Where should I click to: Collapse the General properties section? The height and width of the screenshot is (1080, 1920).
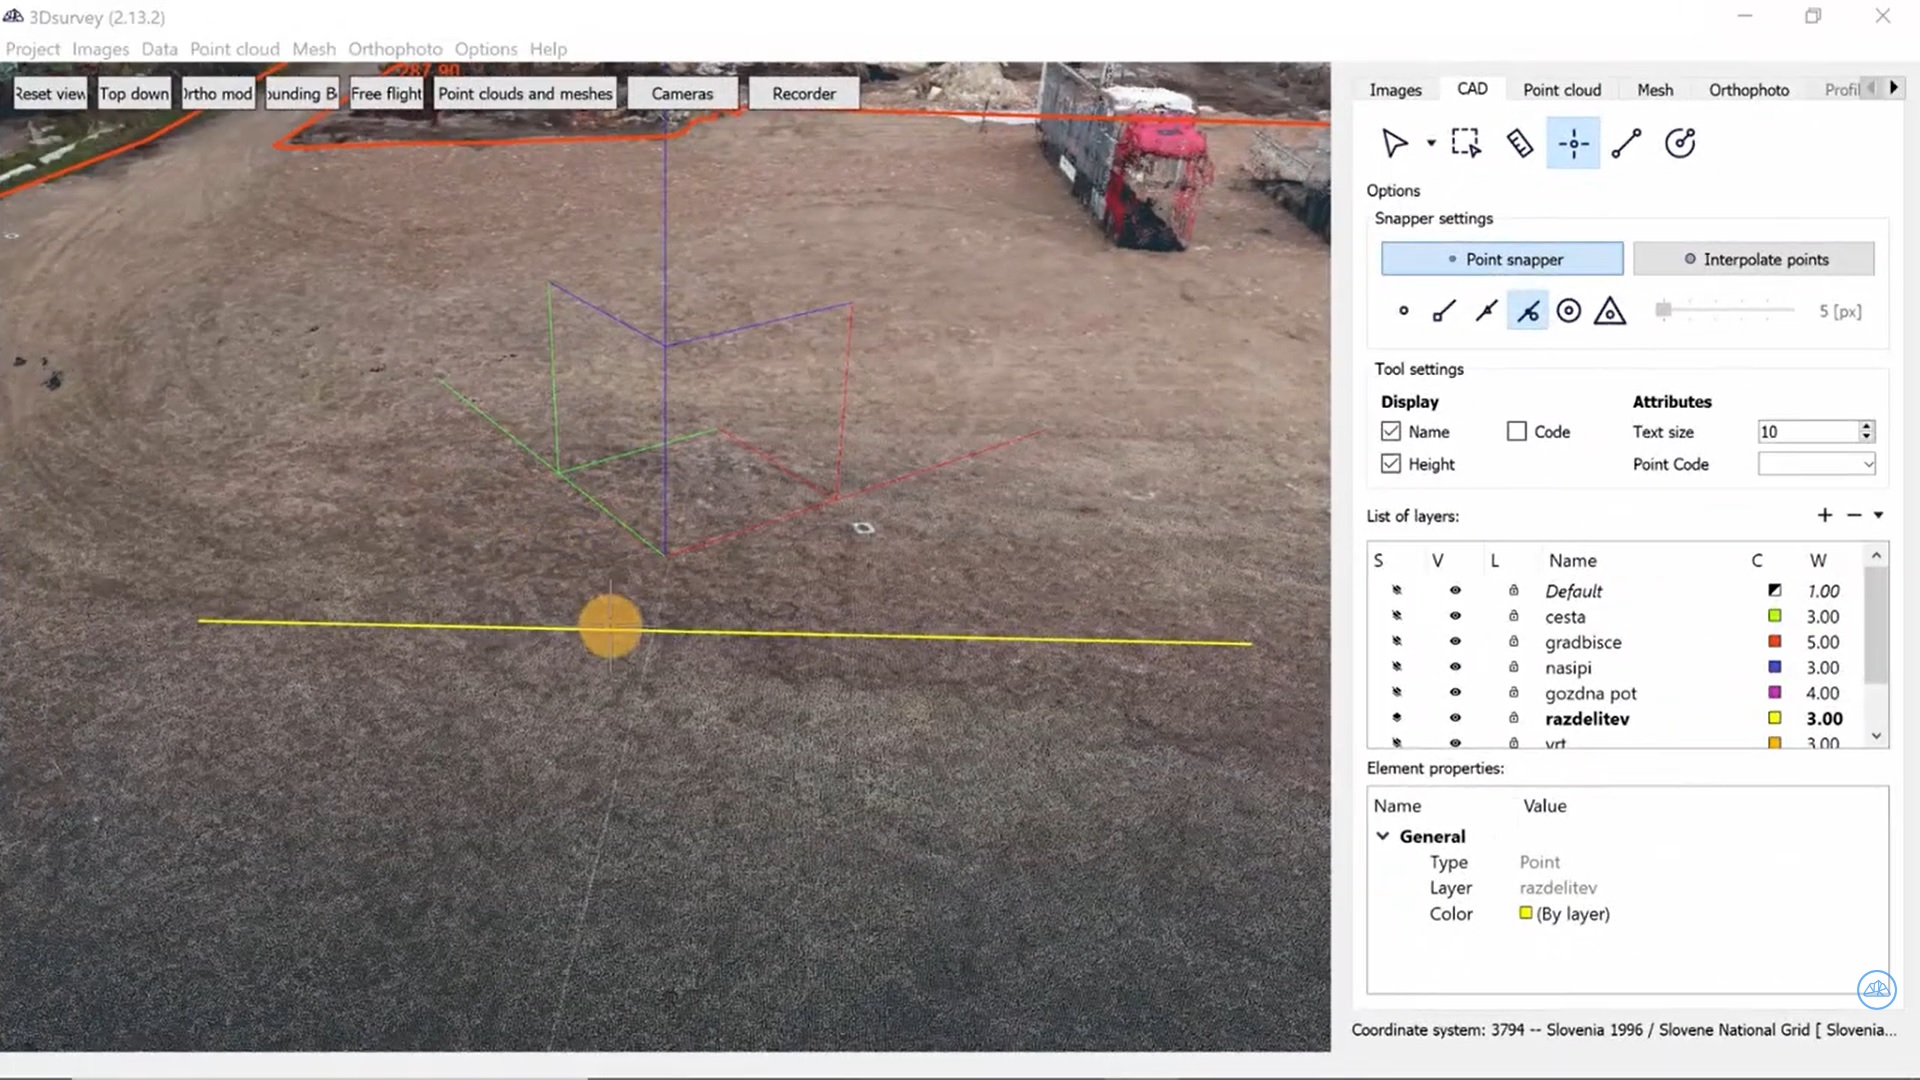coord(1384,836)
